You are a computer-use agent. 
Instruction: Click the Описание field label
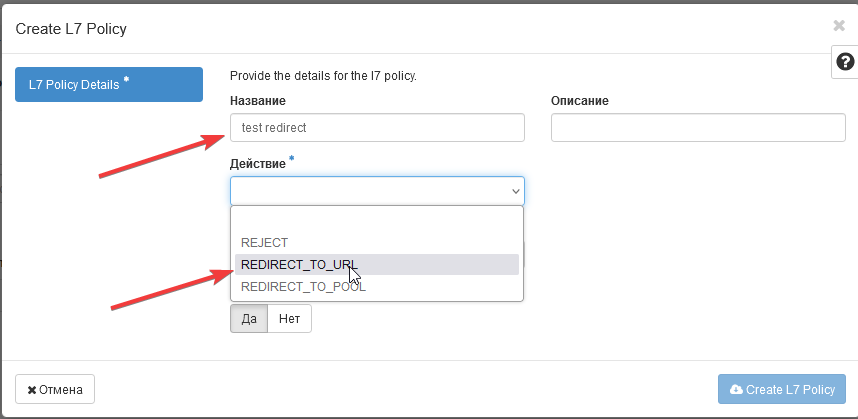[x=580, y=101]
